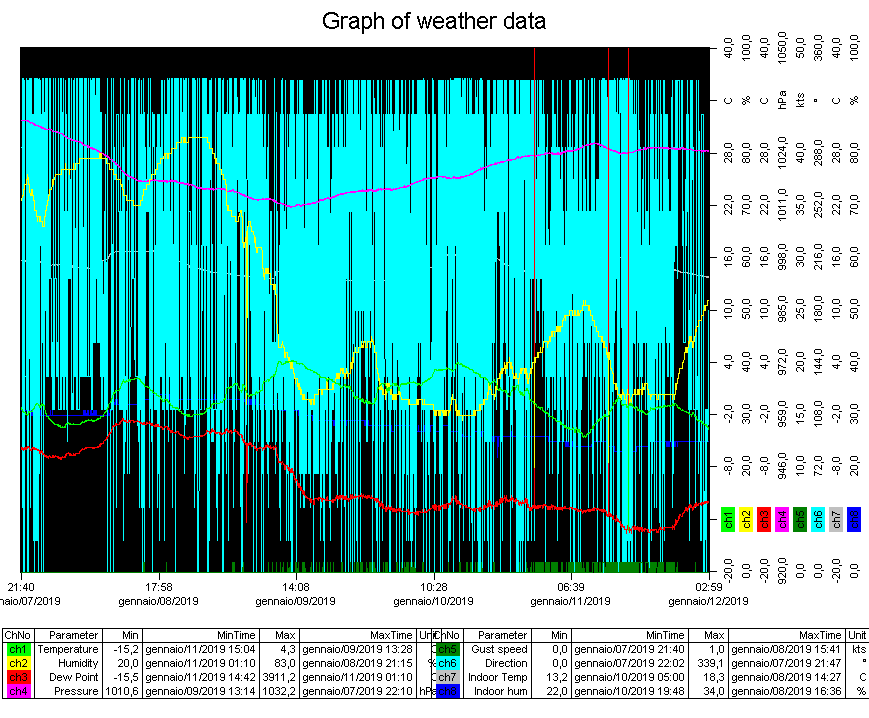Click the Humidity parameter row label
This screenshot has height=718, width=869.
[x=79, y=663]
